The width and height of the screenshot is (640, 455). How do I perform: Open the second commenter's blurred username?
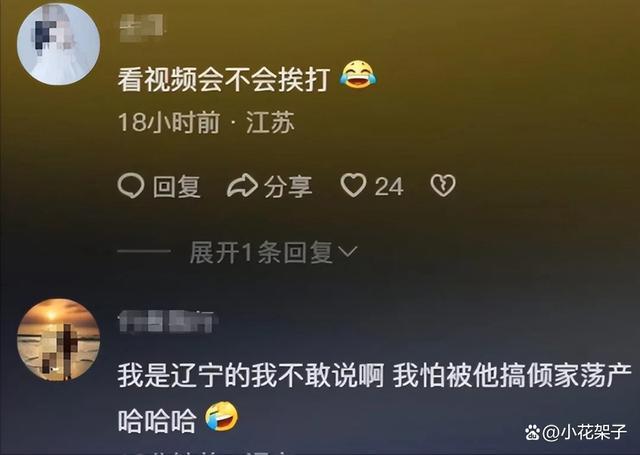pyautogui.click(x=167, y=322)
